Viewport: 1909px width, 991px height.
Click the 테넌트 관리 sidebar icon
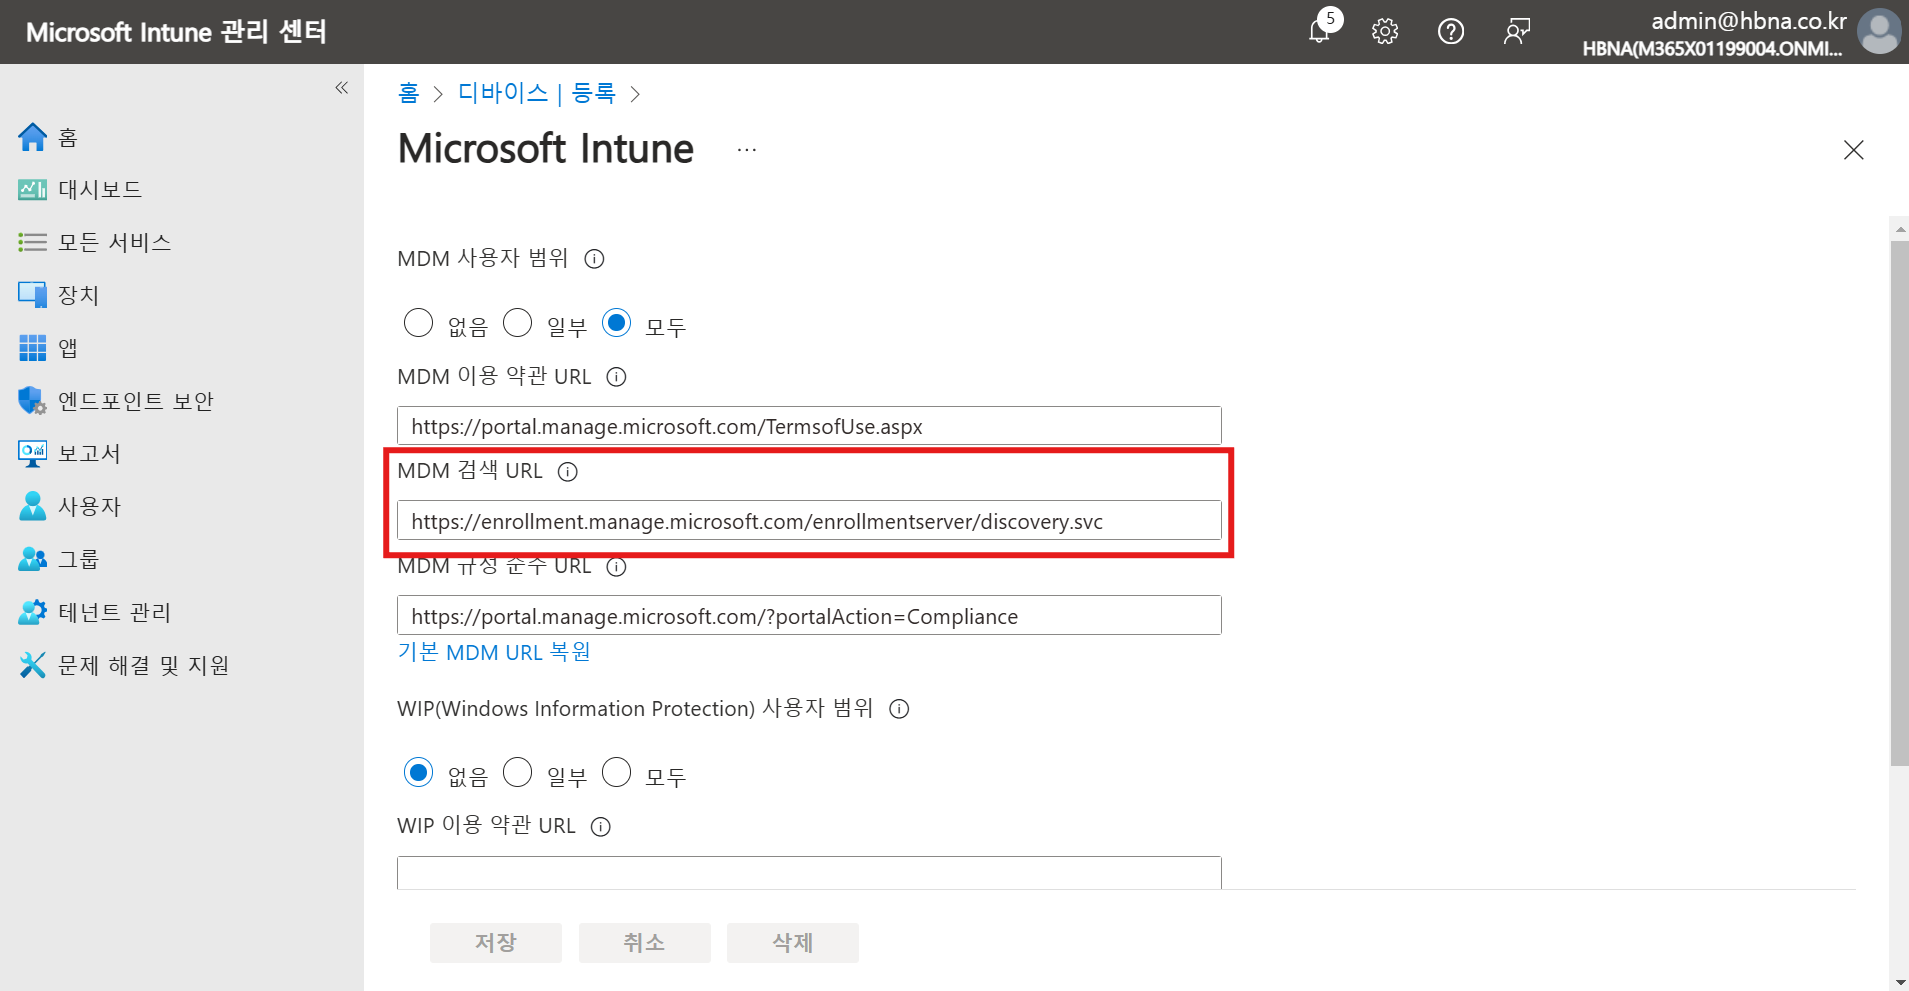pyautogui.click(x=32, y=612)
